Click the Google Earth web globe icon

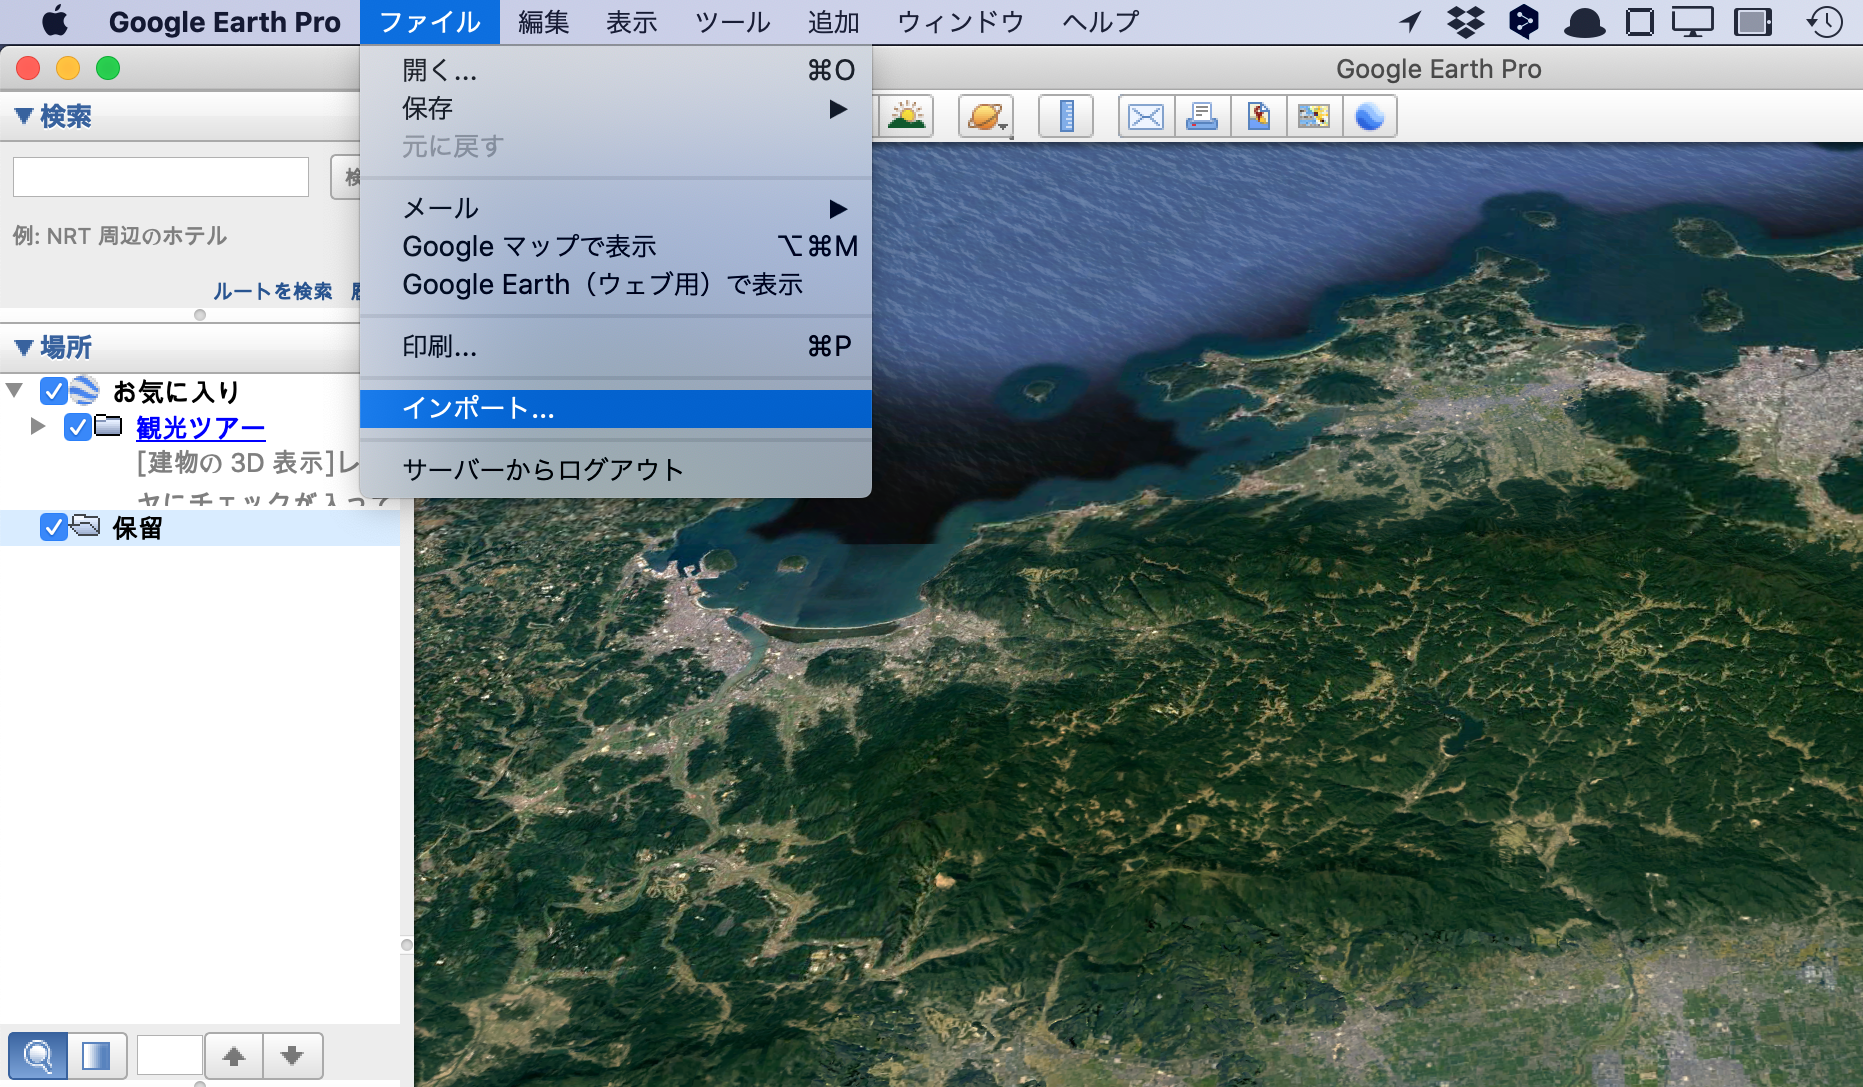1370,116
